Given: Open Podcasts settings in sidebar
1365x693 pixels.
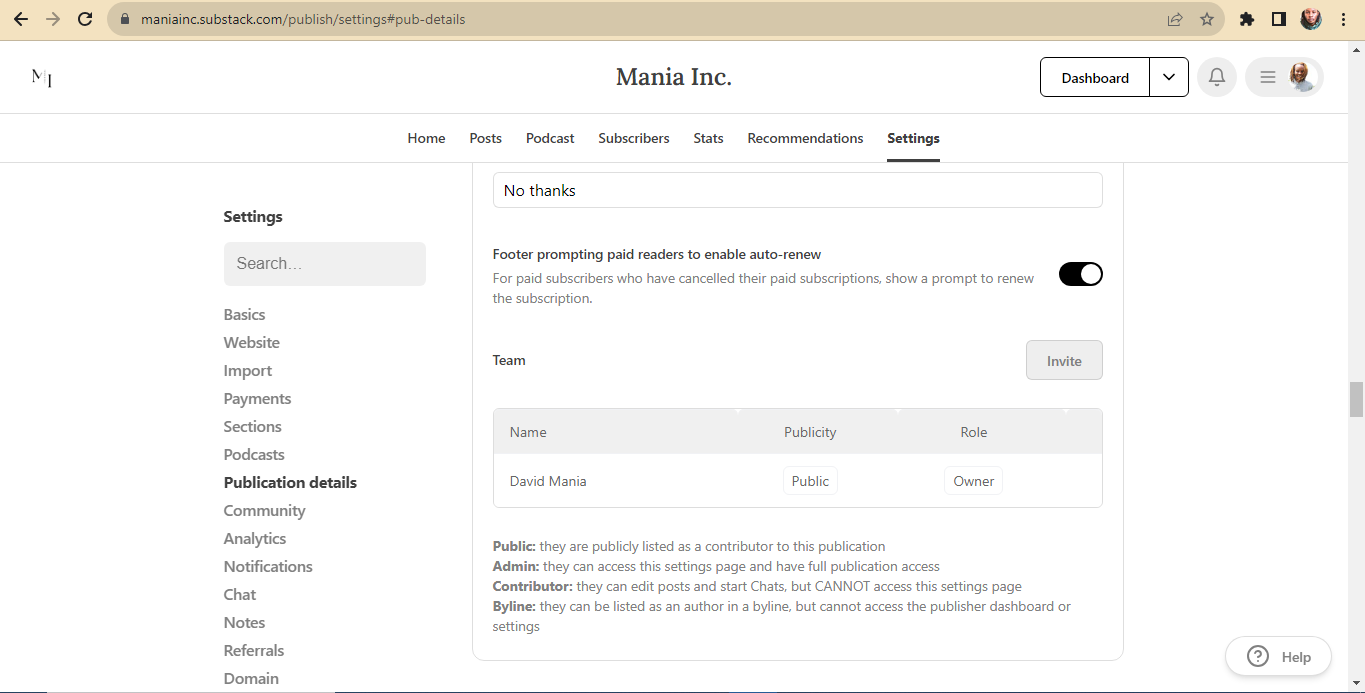Looking at the screenshot, I should (254, 454).
